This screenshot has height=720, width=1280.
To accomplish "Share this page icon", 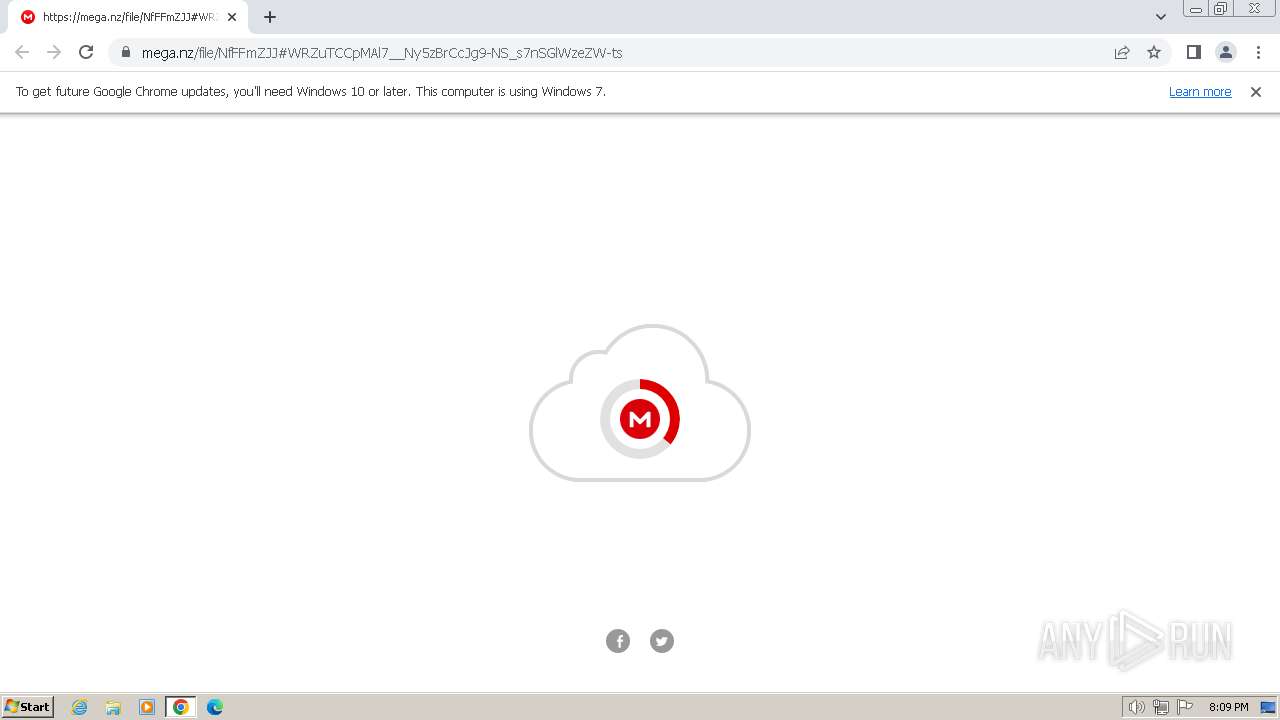I will 1122,52.
